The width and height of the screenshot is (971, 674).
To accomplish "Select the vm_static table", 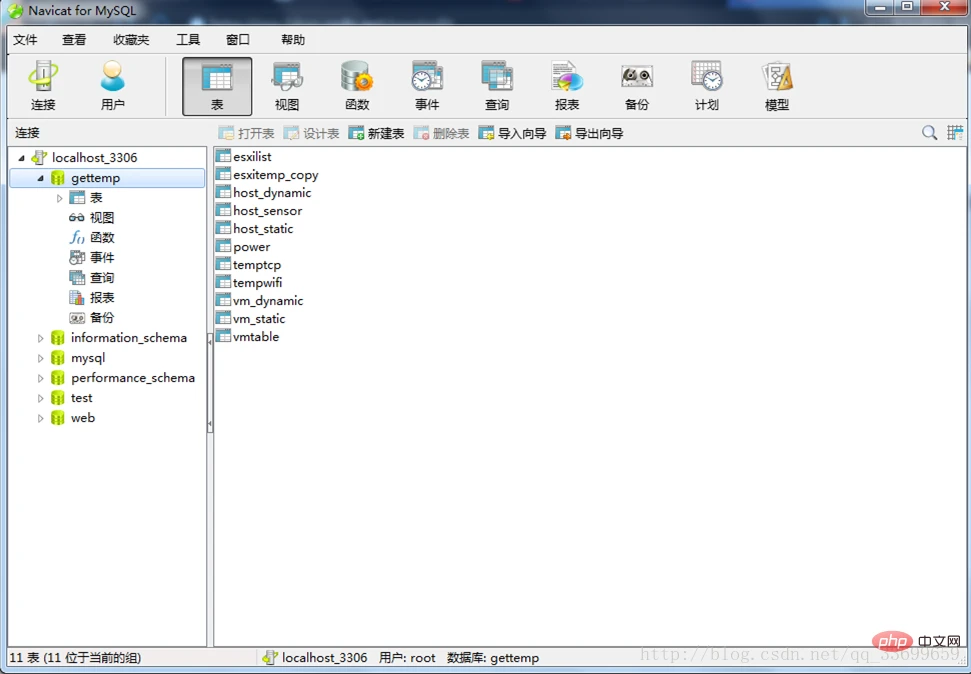I will pos(251,318).
